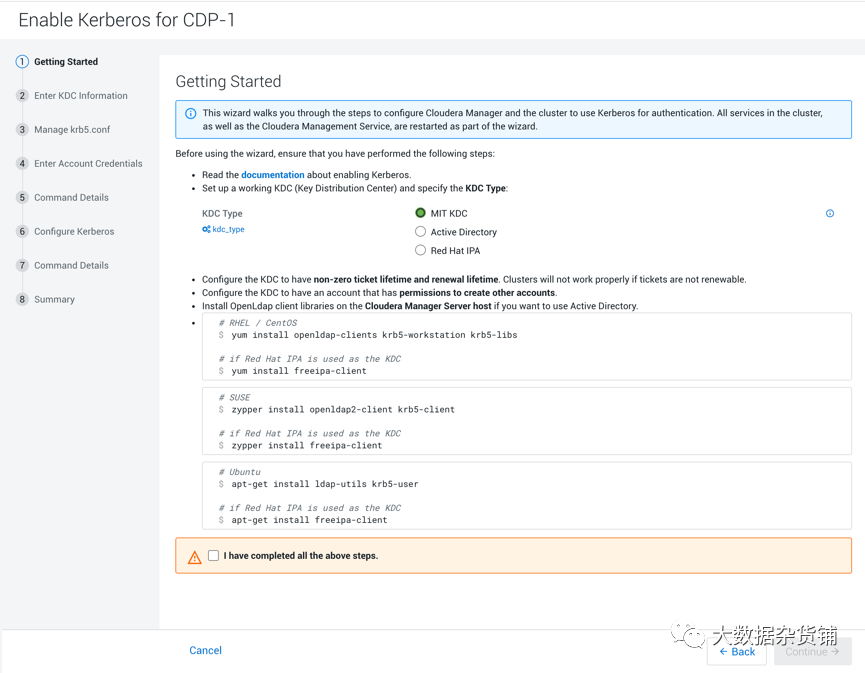Click the step 1 circle icon
The width and height of the screenshot is (865, 673).
22,62
